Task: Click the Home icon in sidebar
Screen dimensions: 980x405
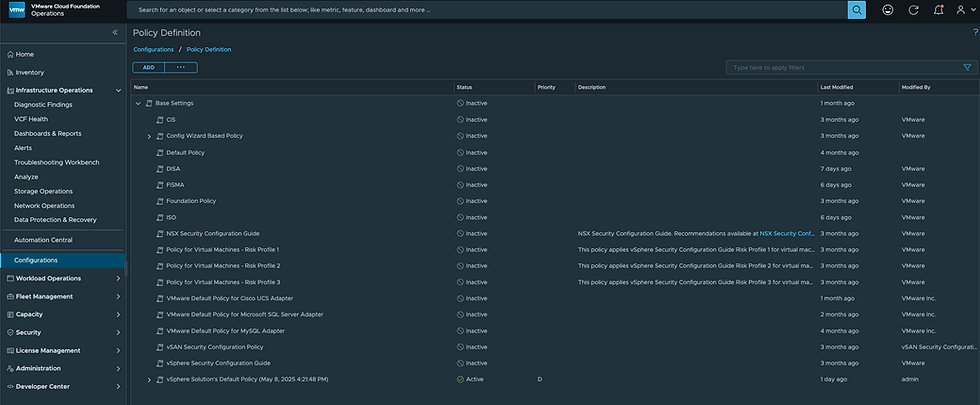Action: click(x=10, y=54)
